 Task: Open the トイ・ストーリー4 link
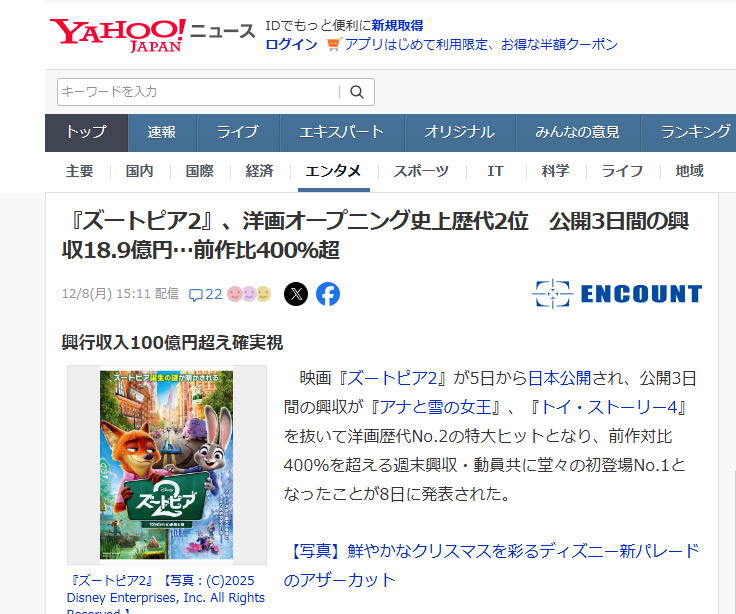coord(608,407)
